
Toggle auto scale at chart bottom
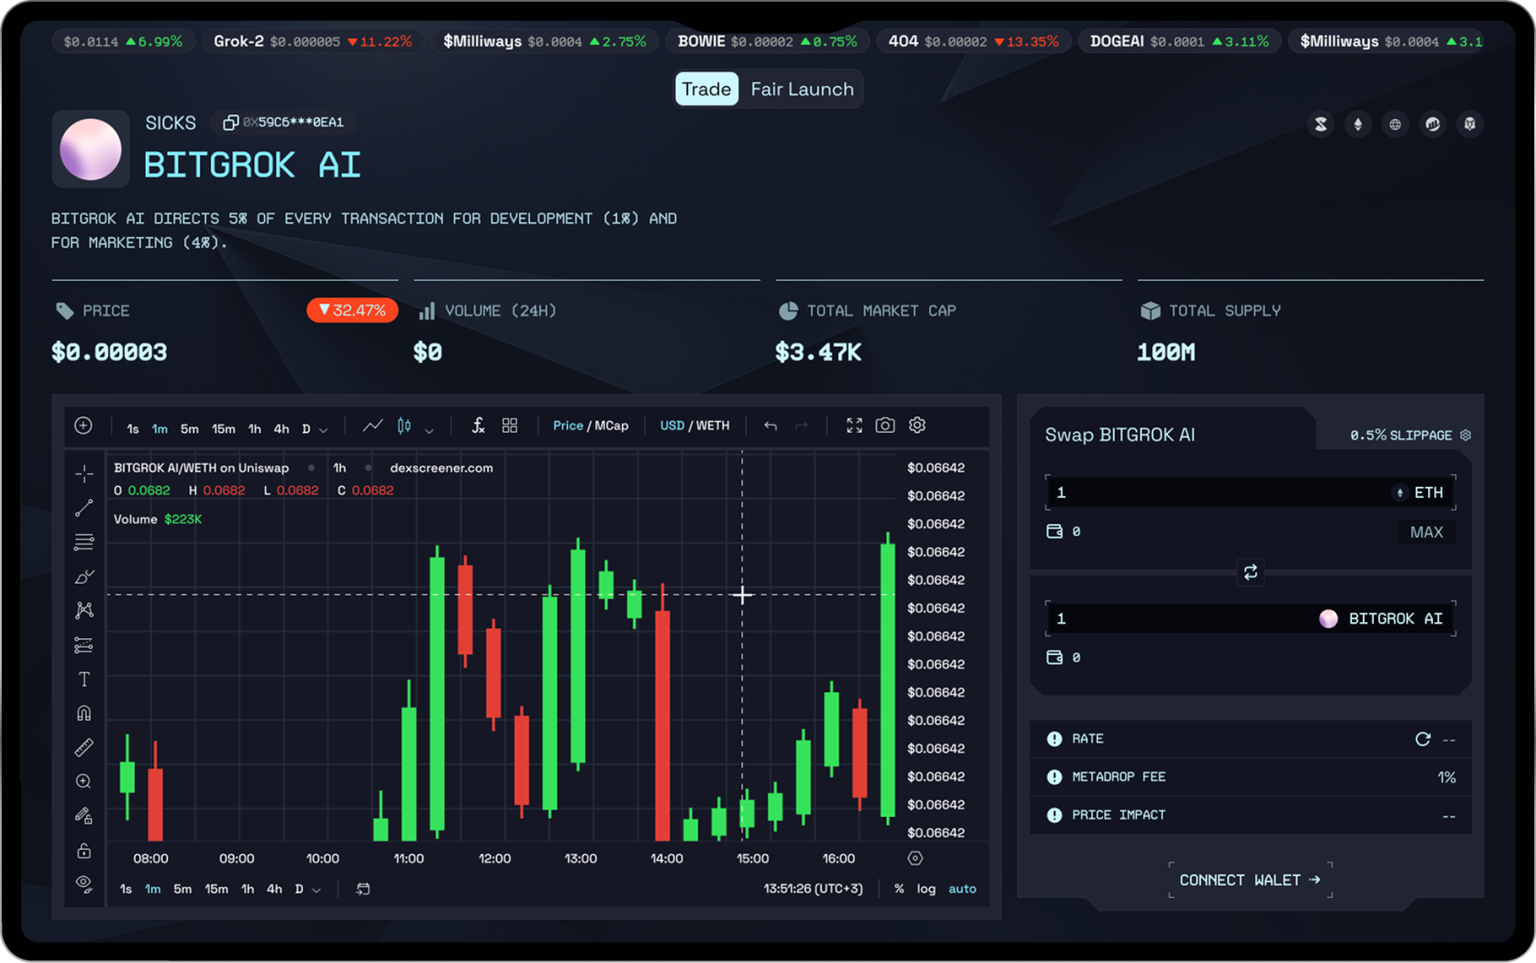pyautogui.click(x=962, y=889)
